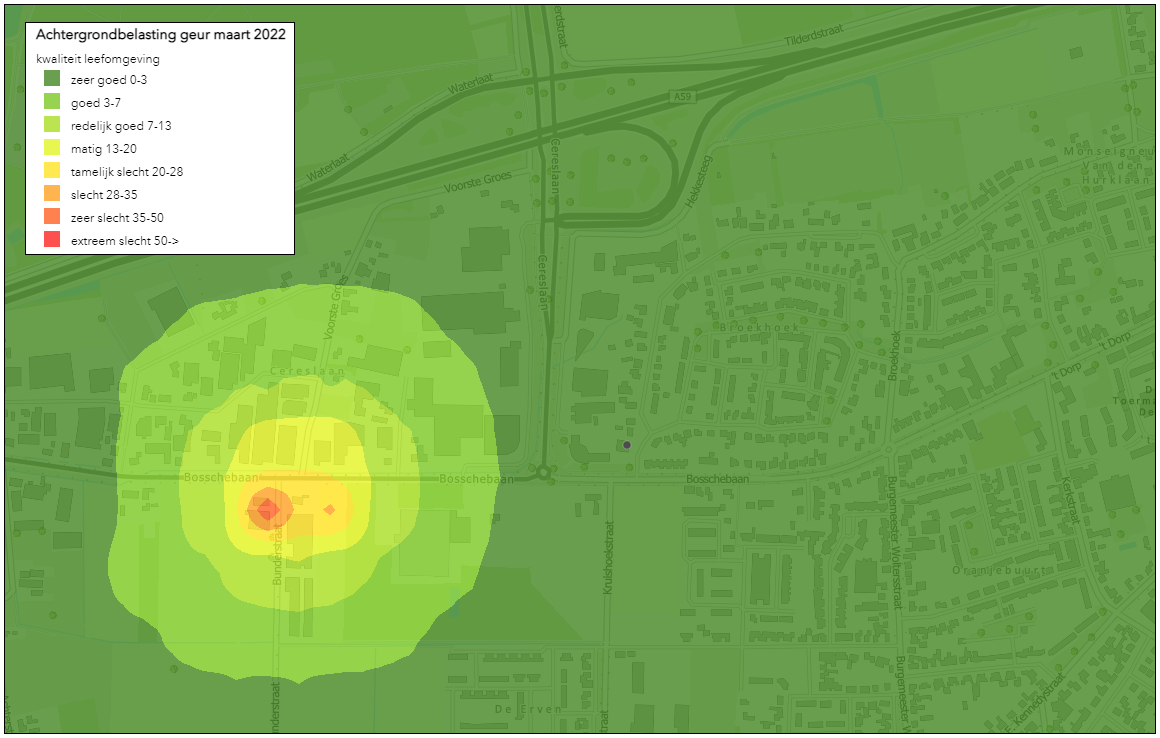The image size is (1160, 738).
Task: Choose the 'zeer slecht 35-50' legend swatch
Action: coord(52,216)
